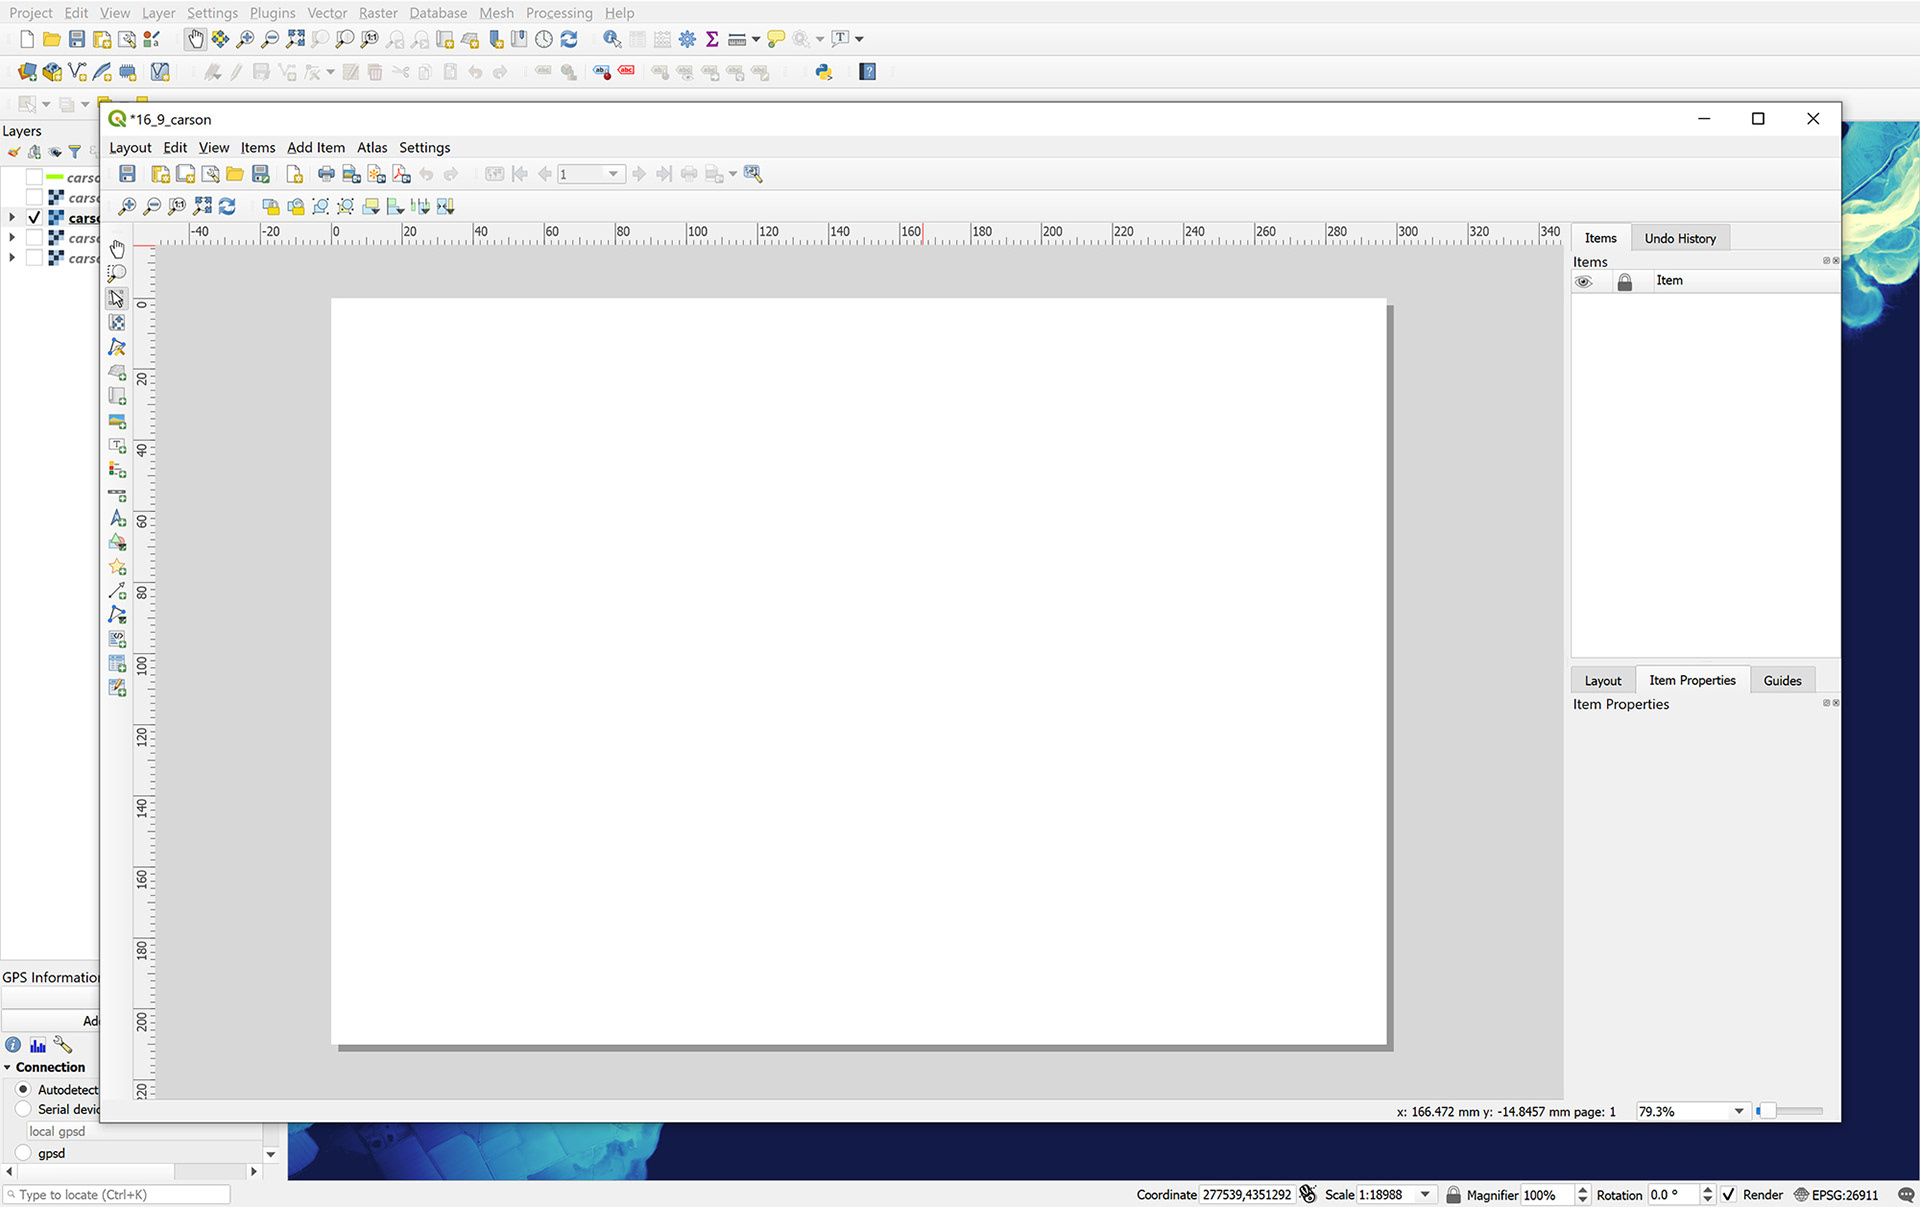Enable the last carson layer checkbox
The height and width of the screenshot is (1207, 1920).
point(34,257)
